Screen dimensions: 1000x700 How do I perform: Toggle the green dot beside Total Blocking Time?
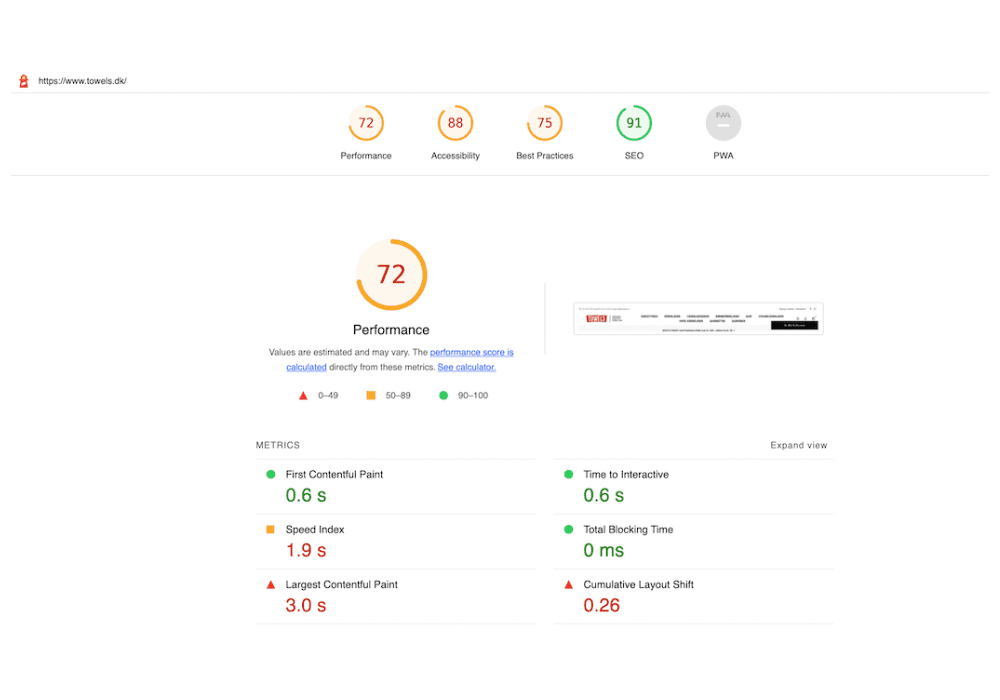[569, 529]
